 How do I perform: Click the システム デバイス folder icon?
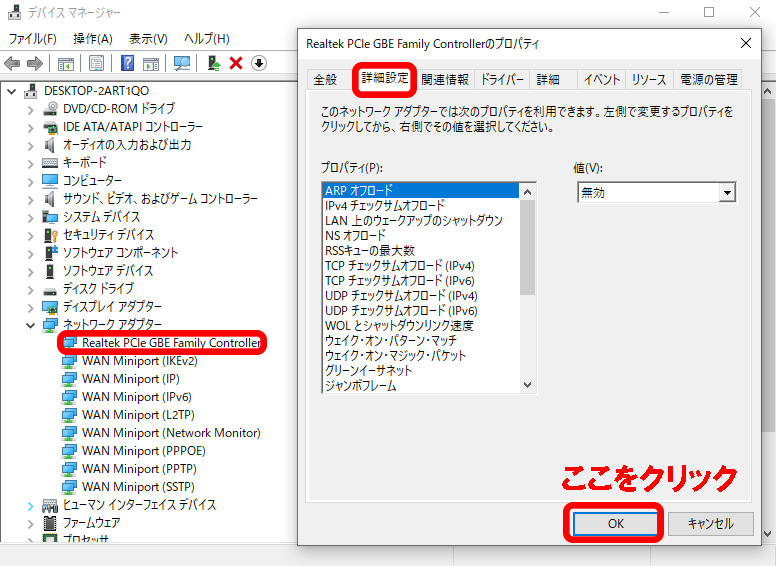pyautogui.click(x=50, y=217)
